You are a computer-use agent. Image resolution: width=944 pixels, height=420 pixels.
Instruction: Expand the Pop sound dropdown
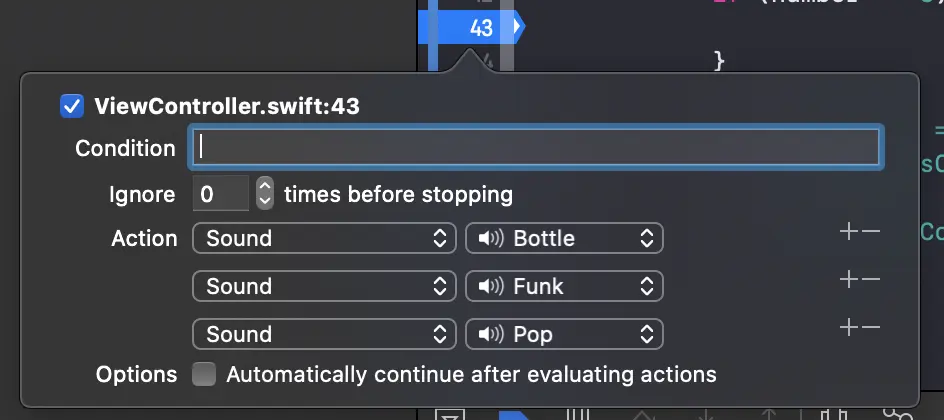[x=564, y=334]
